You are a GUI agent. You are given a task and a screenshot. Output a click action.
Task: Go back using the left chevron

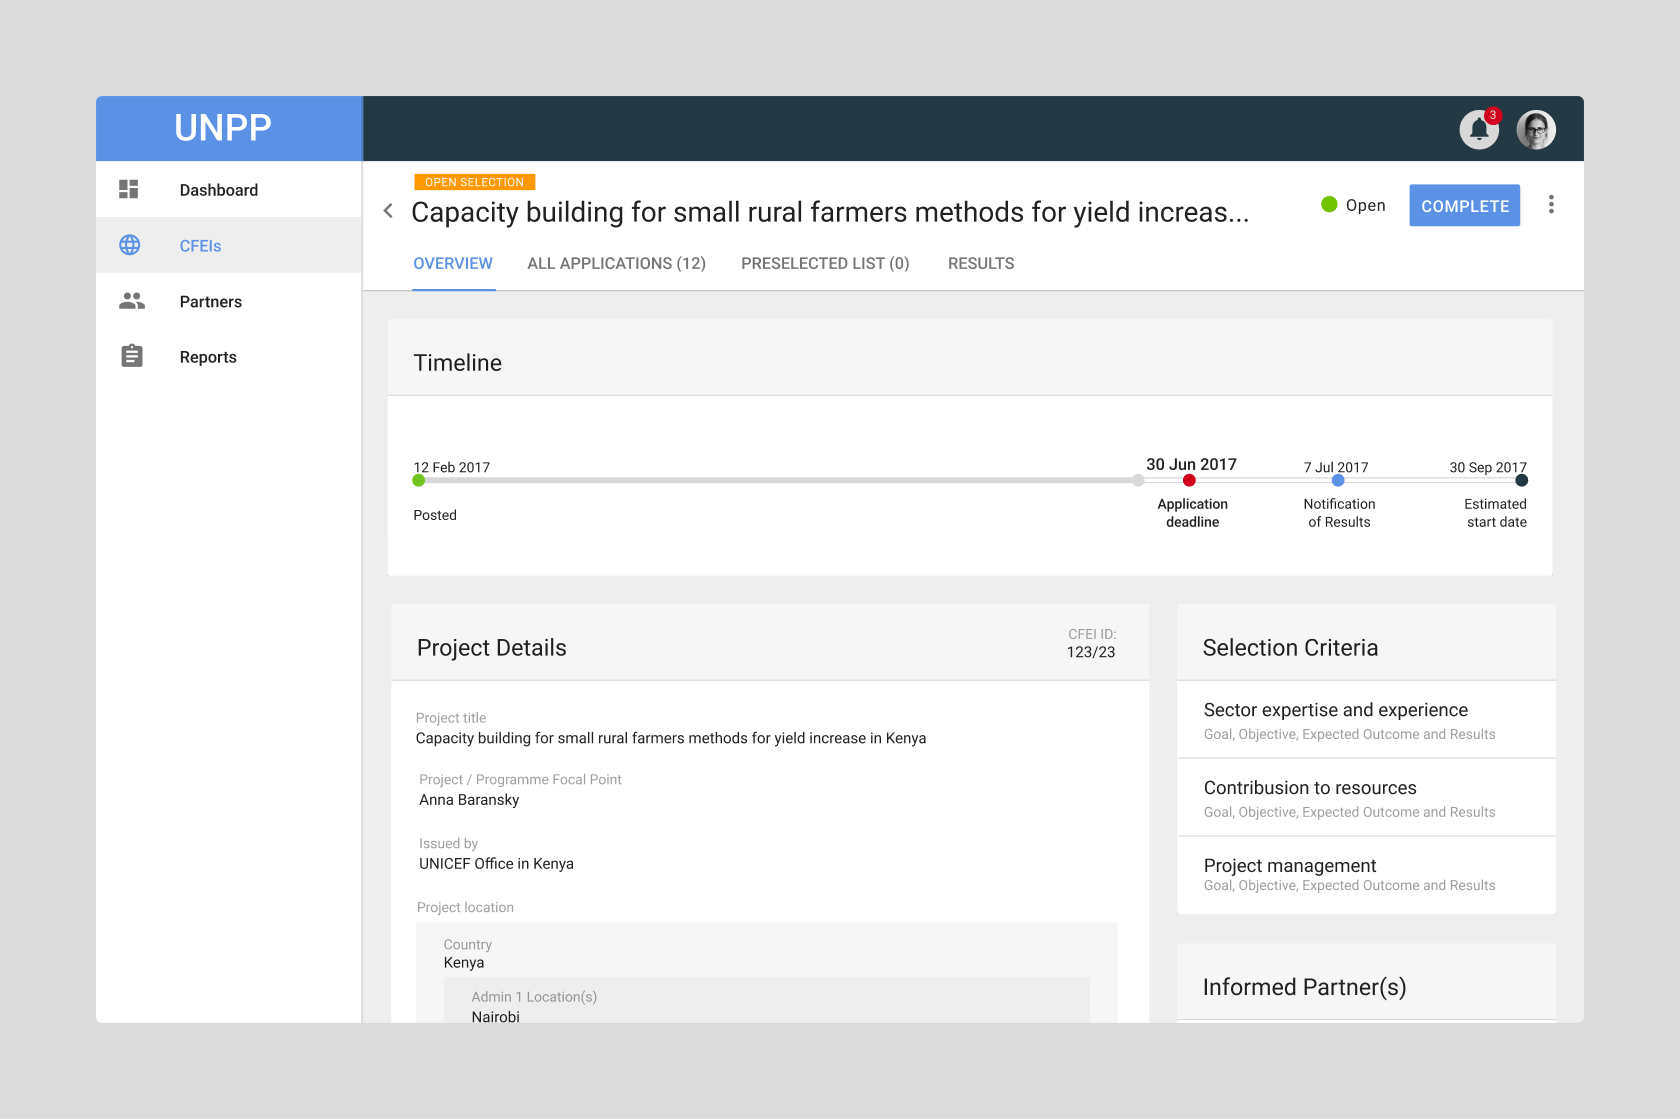tap(388, 211)
